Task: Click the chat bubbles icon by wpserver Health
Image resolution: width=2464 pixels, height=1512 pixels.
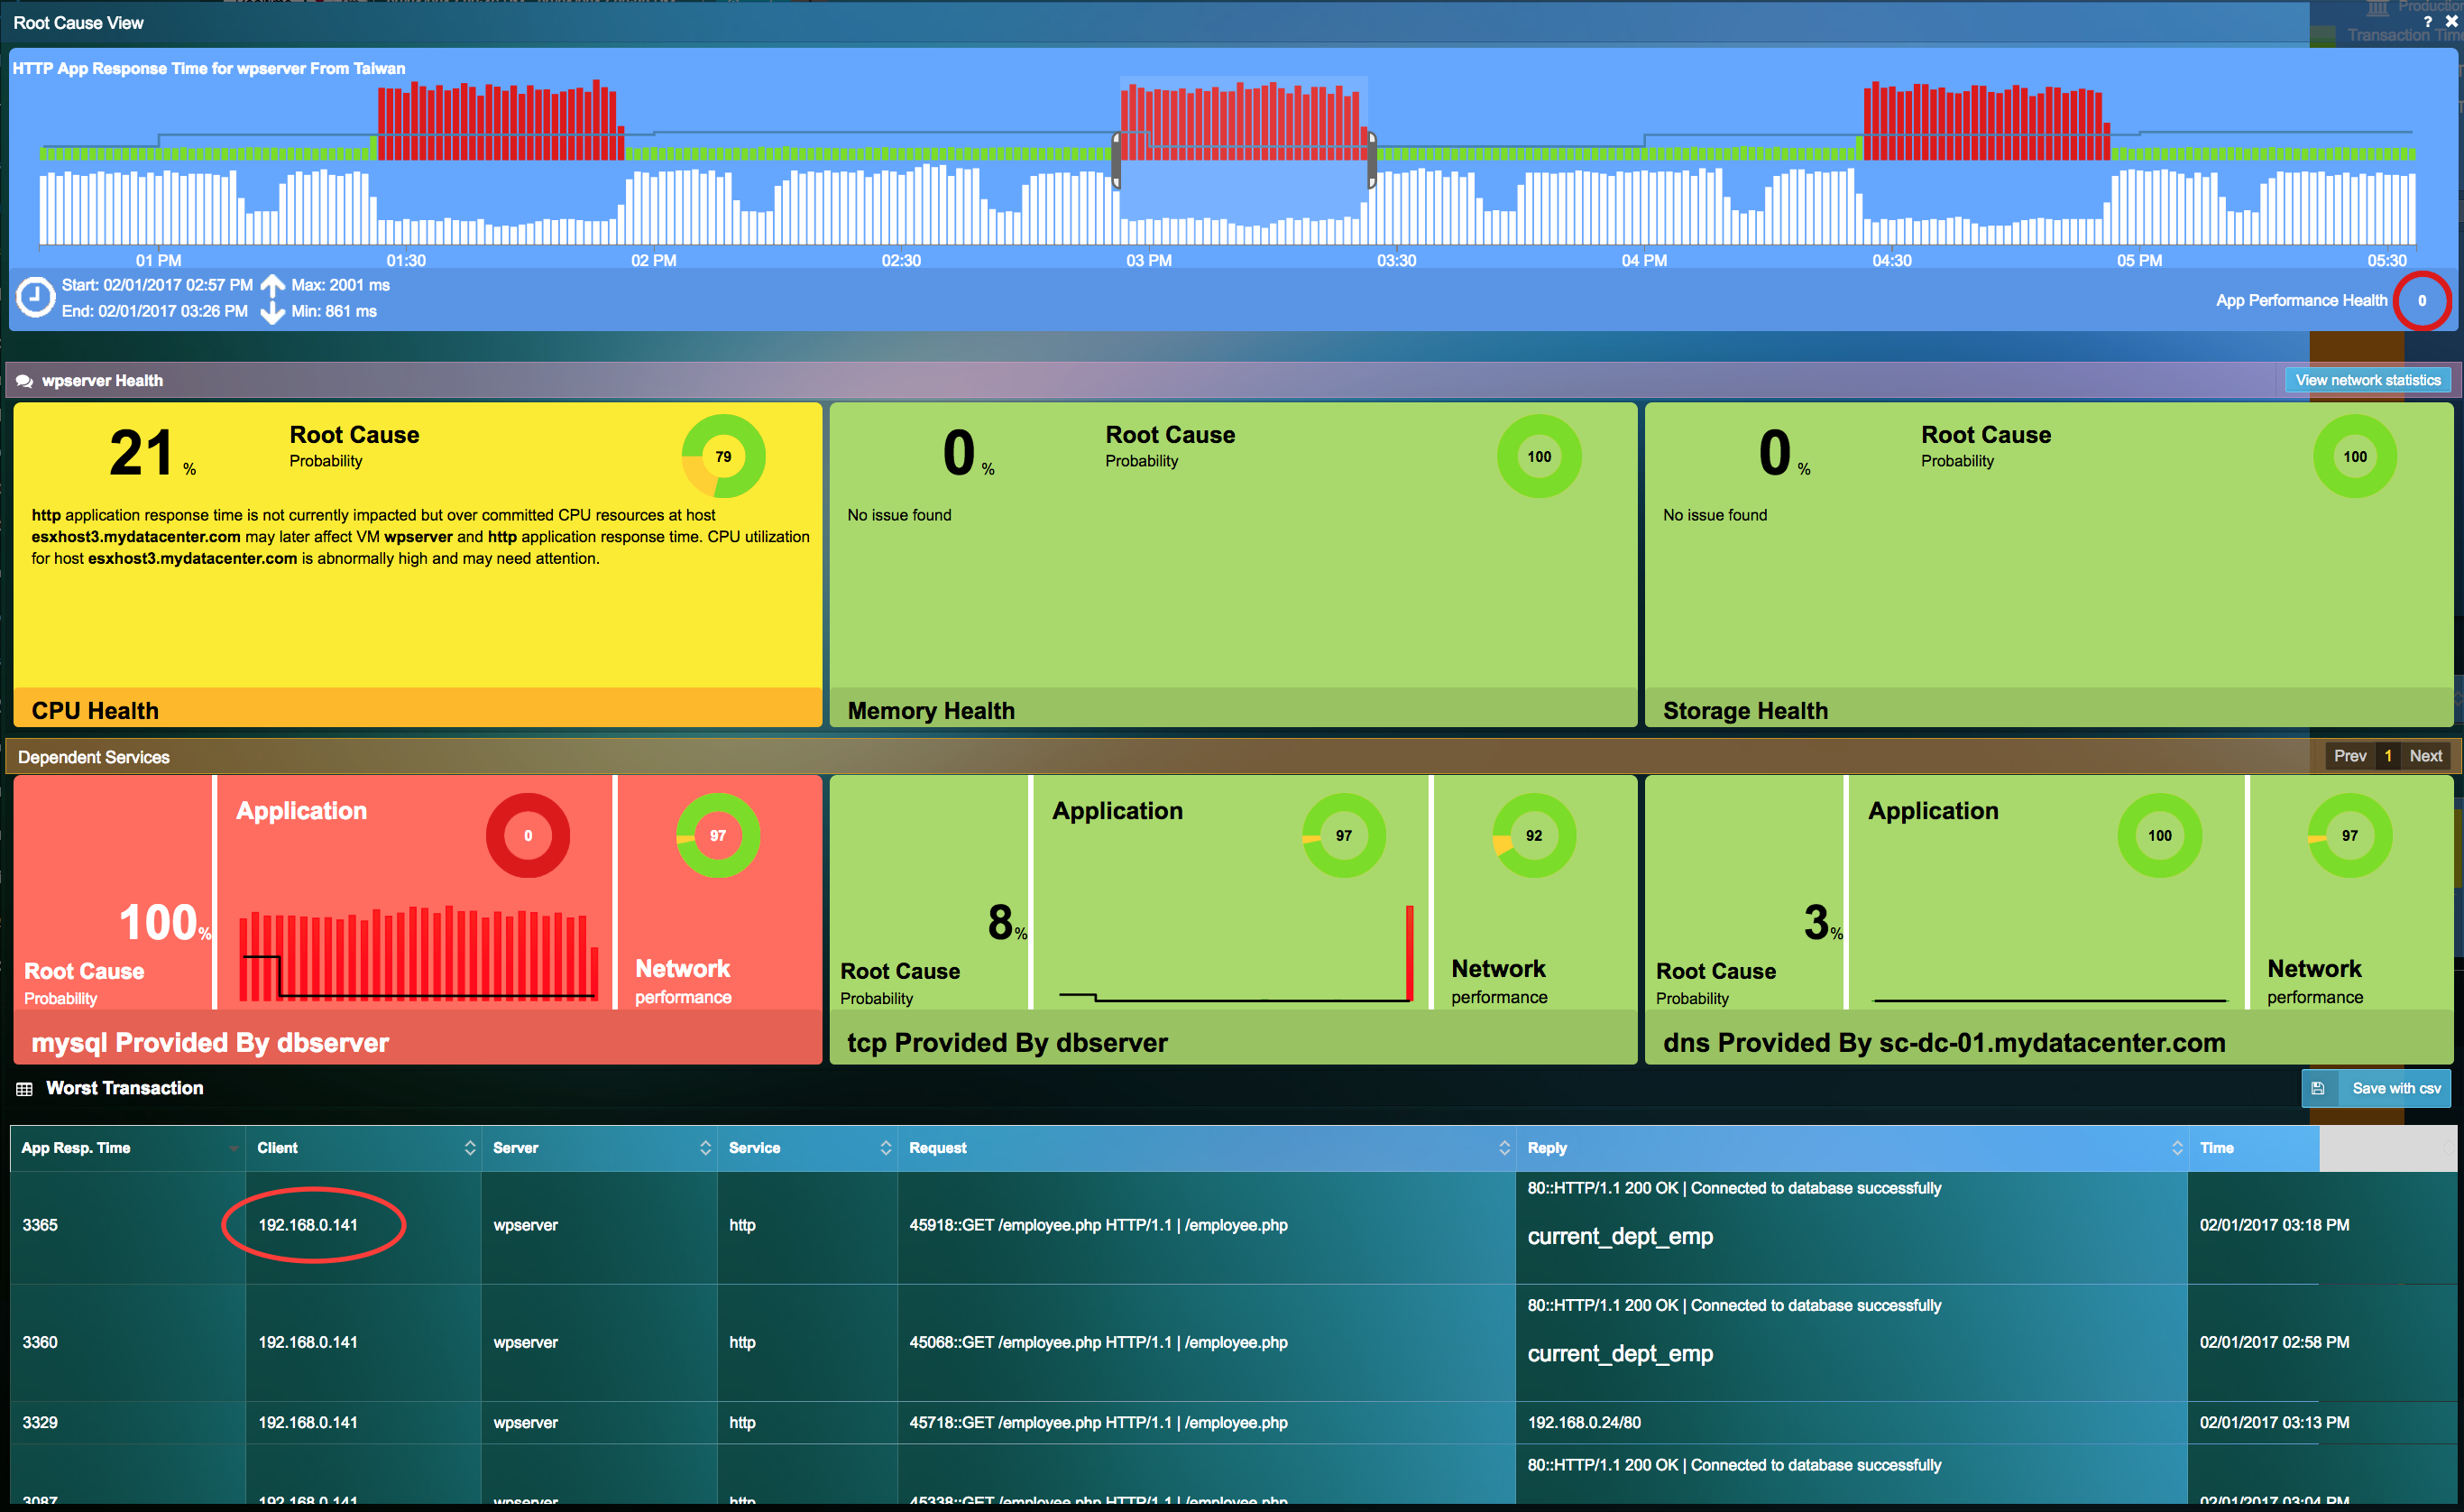Action: [25, 381]
